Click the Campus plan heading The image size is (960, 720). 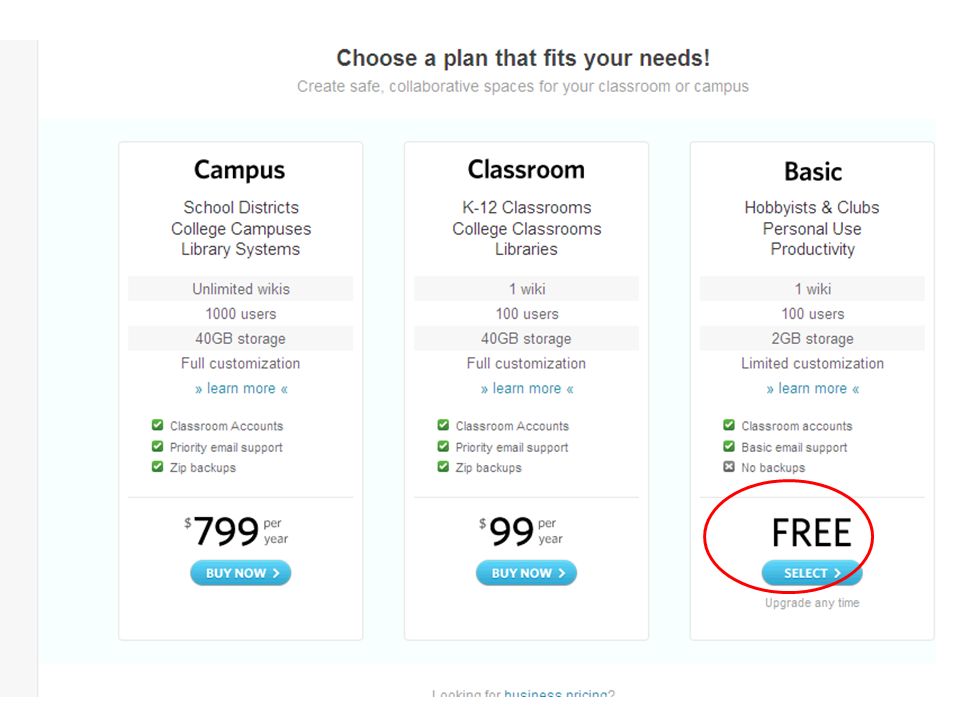coord(239,171)
